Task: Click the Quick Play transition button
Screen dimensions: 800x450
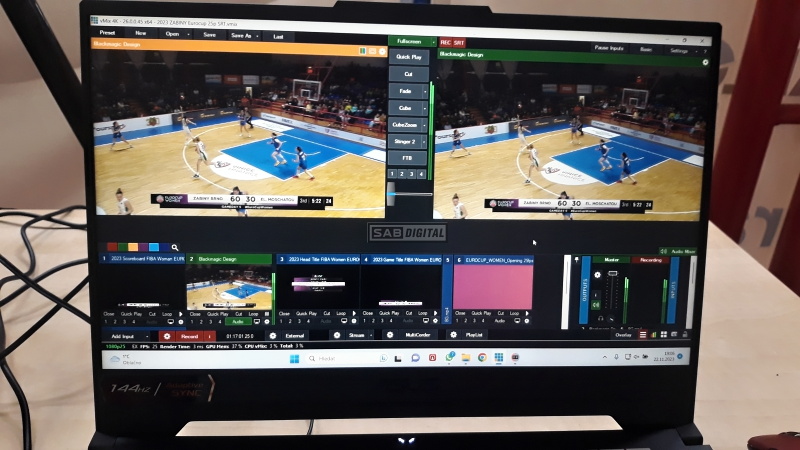Action: [408, 57]
